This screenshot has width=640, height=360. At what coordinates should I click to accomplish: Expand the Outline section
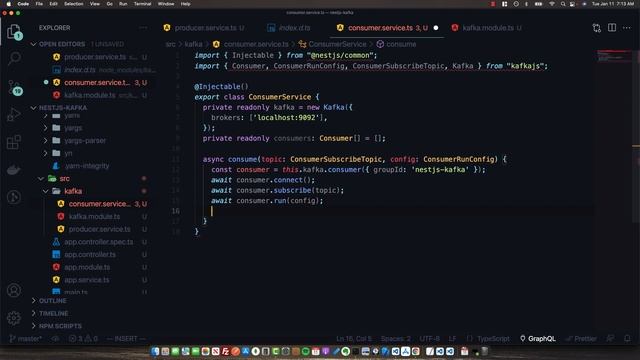pyautogui.click(x=53, y=300)
